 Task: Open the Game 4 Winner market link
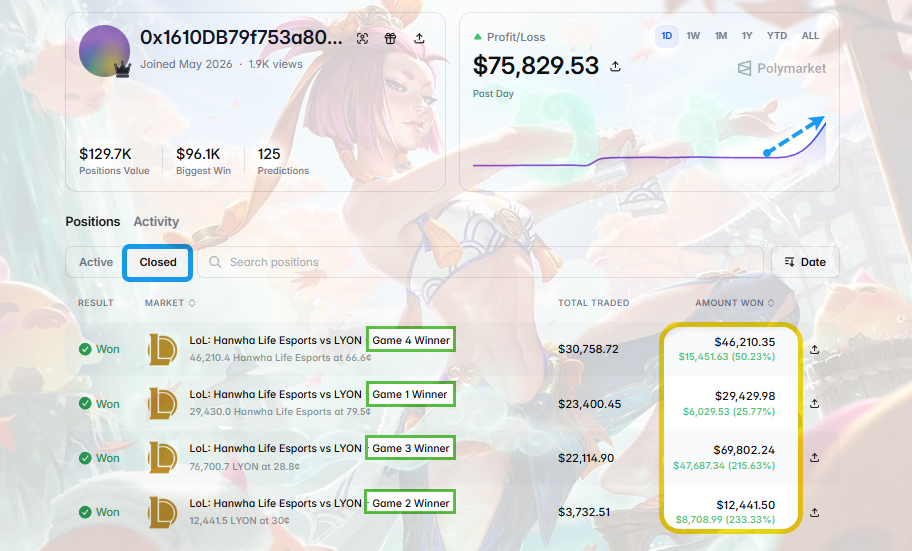point(319,340)
